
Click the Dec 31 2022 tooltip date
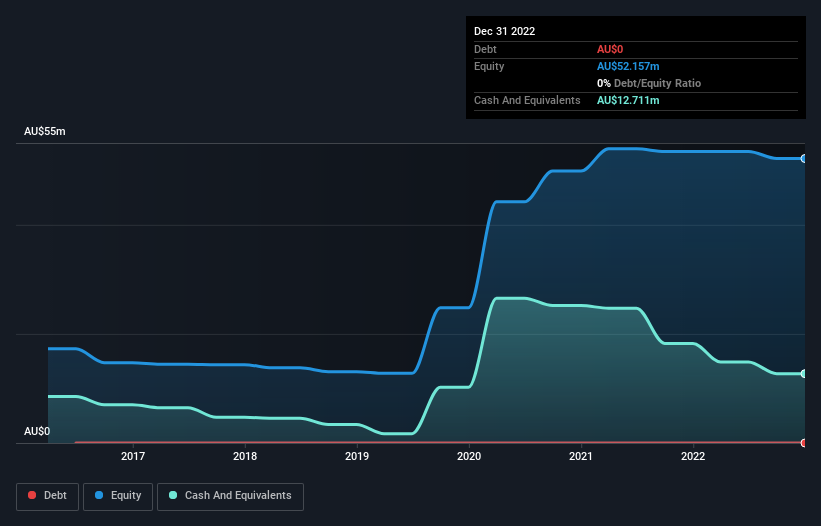(504, 31)
